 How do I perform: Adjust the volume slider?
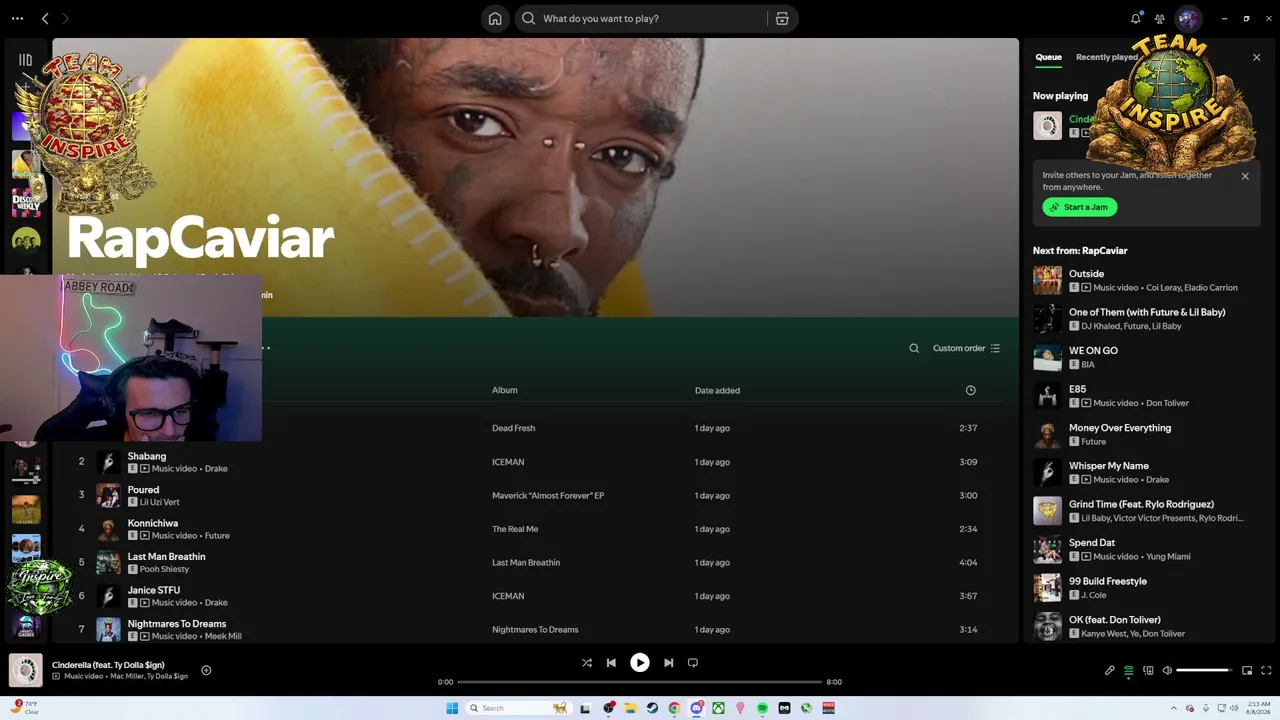pos(1203,670)
